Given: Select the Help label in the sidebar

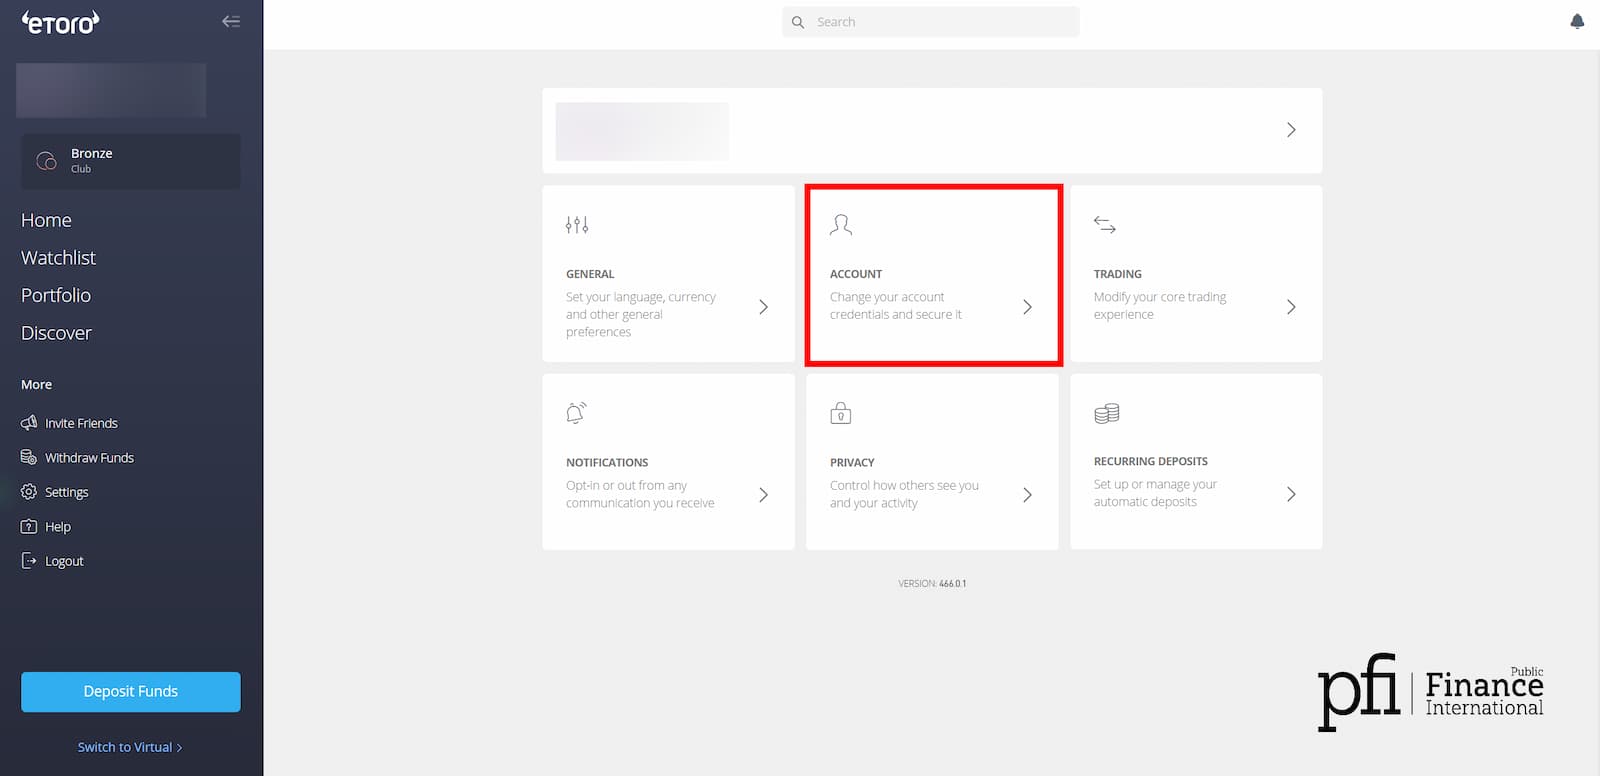Looking at the screenshot, I should coord(58,526).
